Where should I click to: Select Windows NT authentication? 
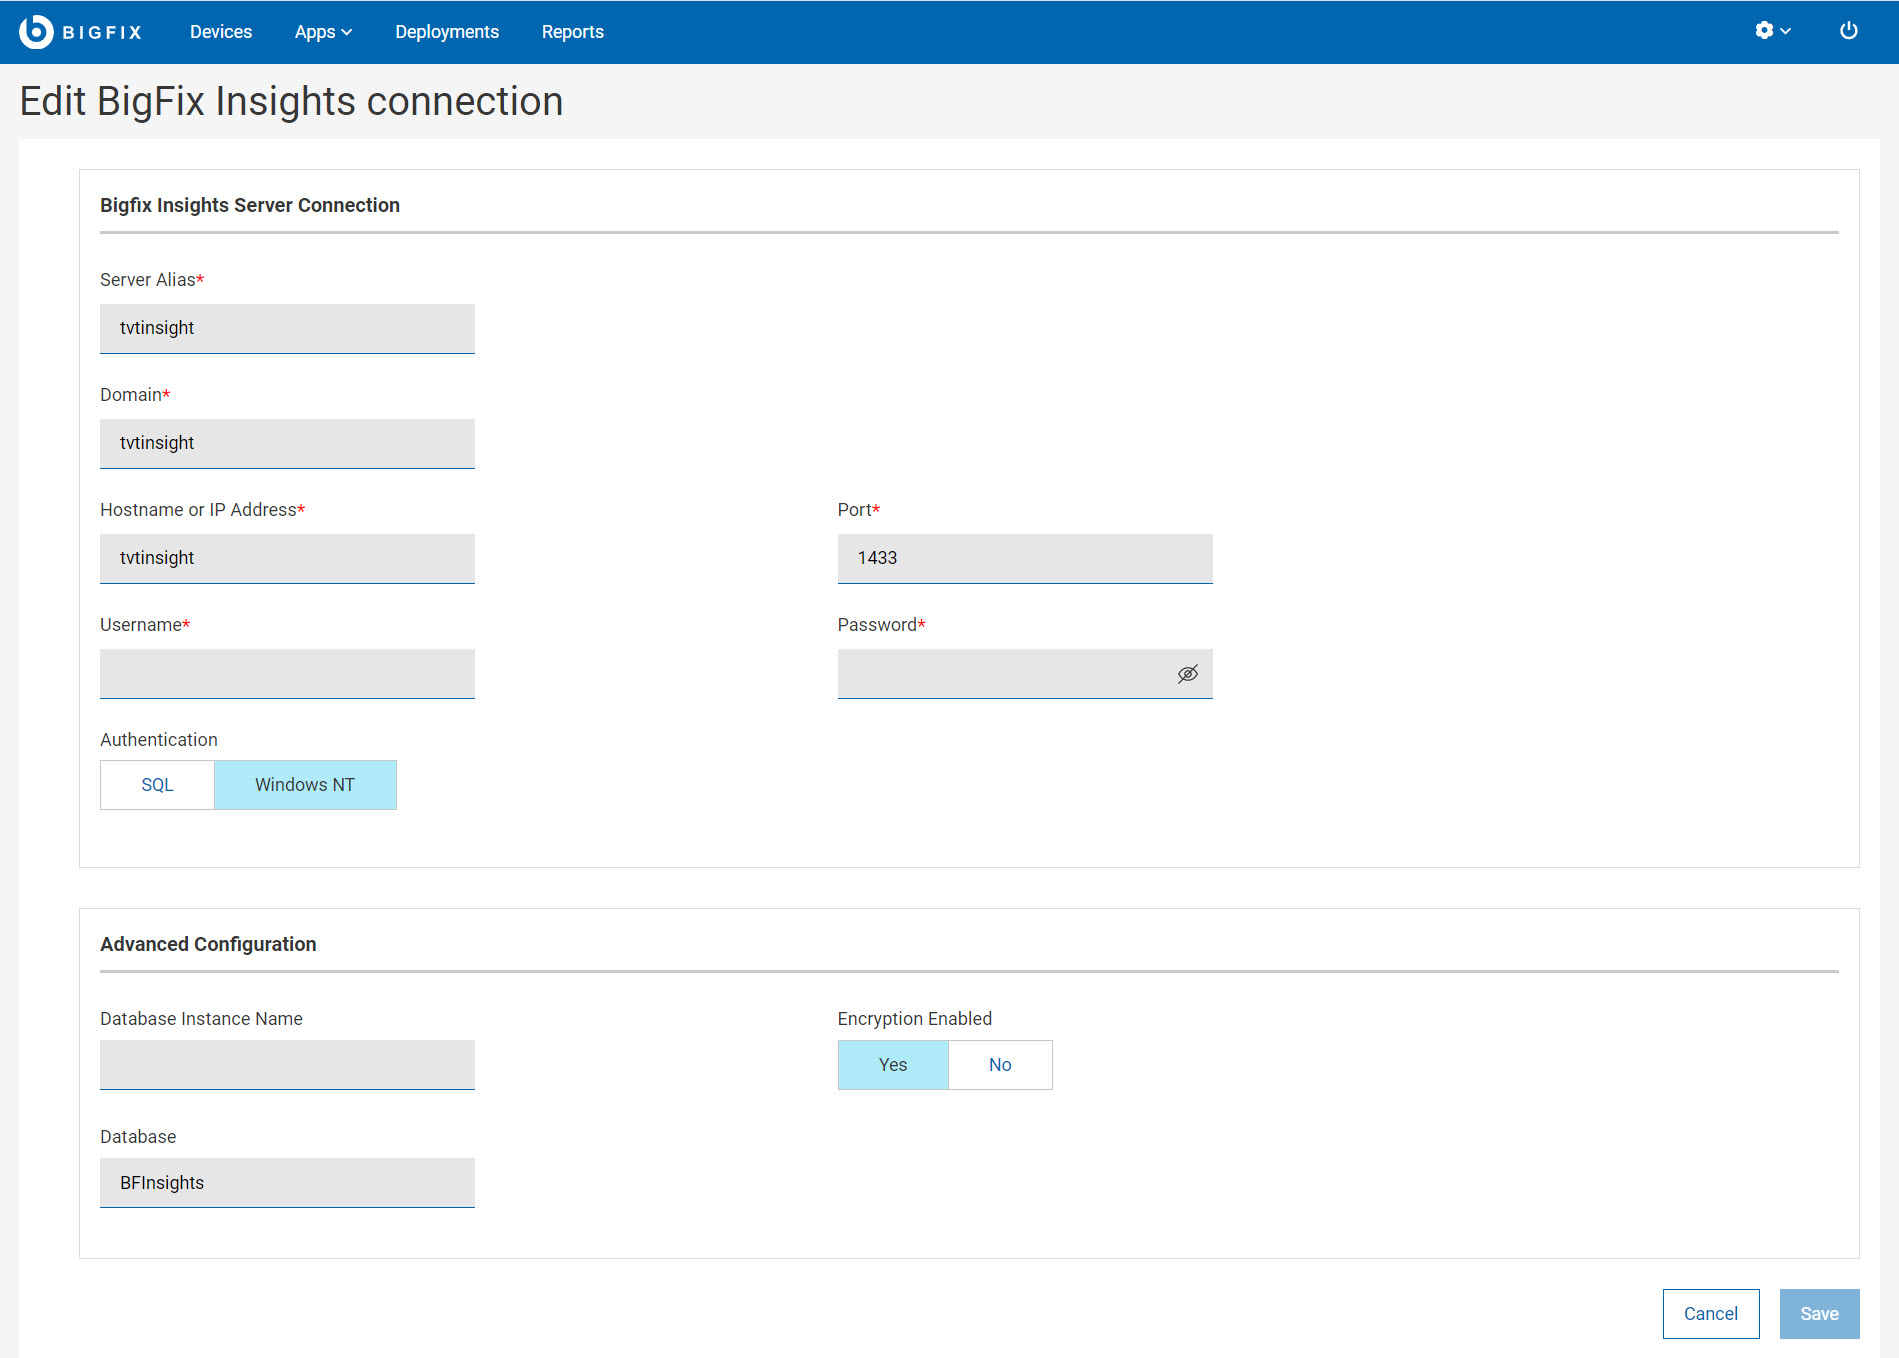coord(305,785)
